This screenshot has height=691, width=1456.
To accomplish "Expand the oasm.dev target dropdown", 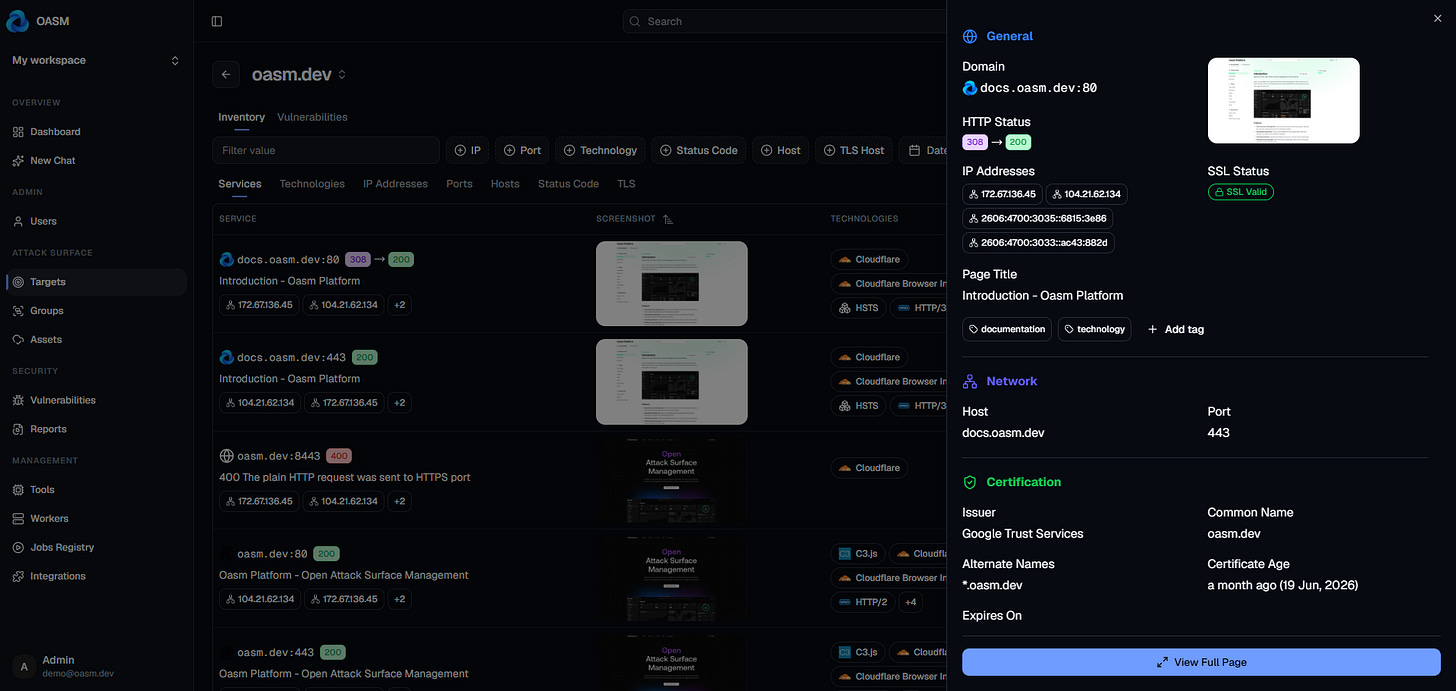I will point(342,75).
